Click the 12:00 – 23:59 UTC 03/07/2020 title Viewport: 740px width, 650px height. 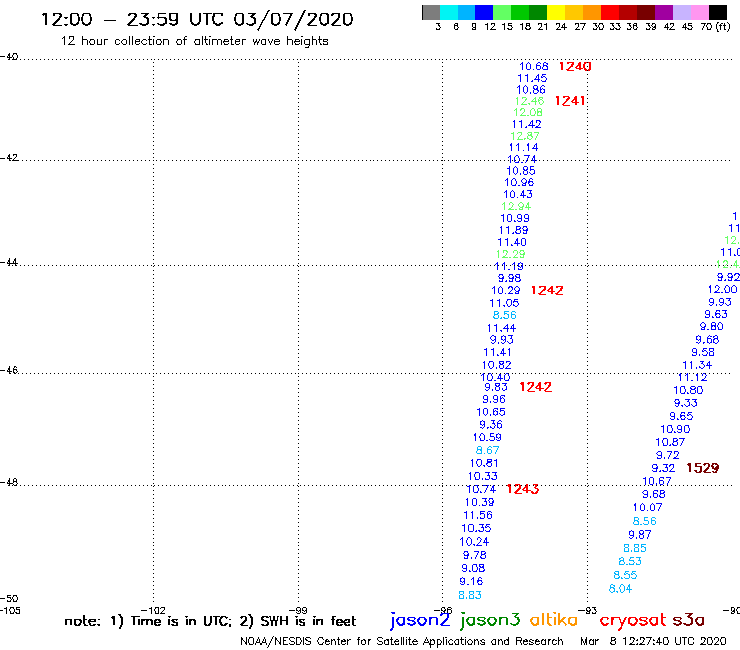pos(197,19)
